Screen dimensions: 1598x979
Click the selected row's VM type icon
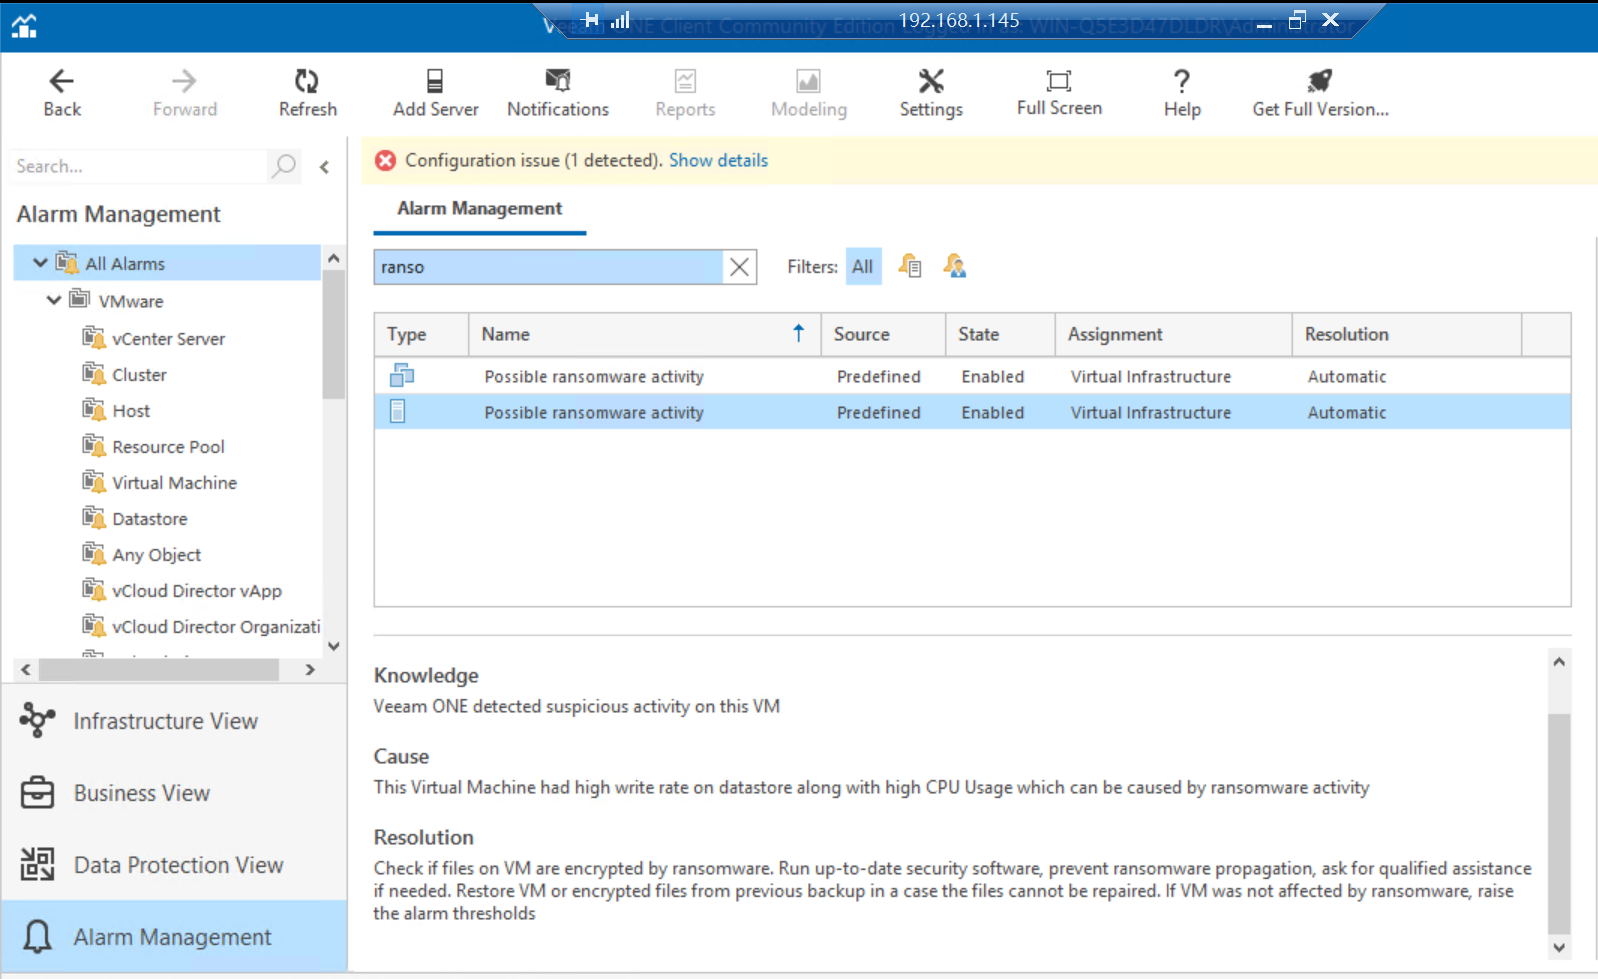click(x=397, y=411)
